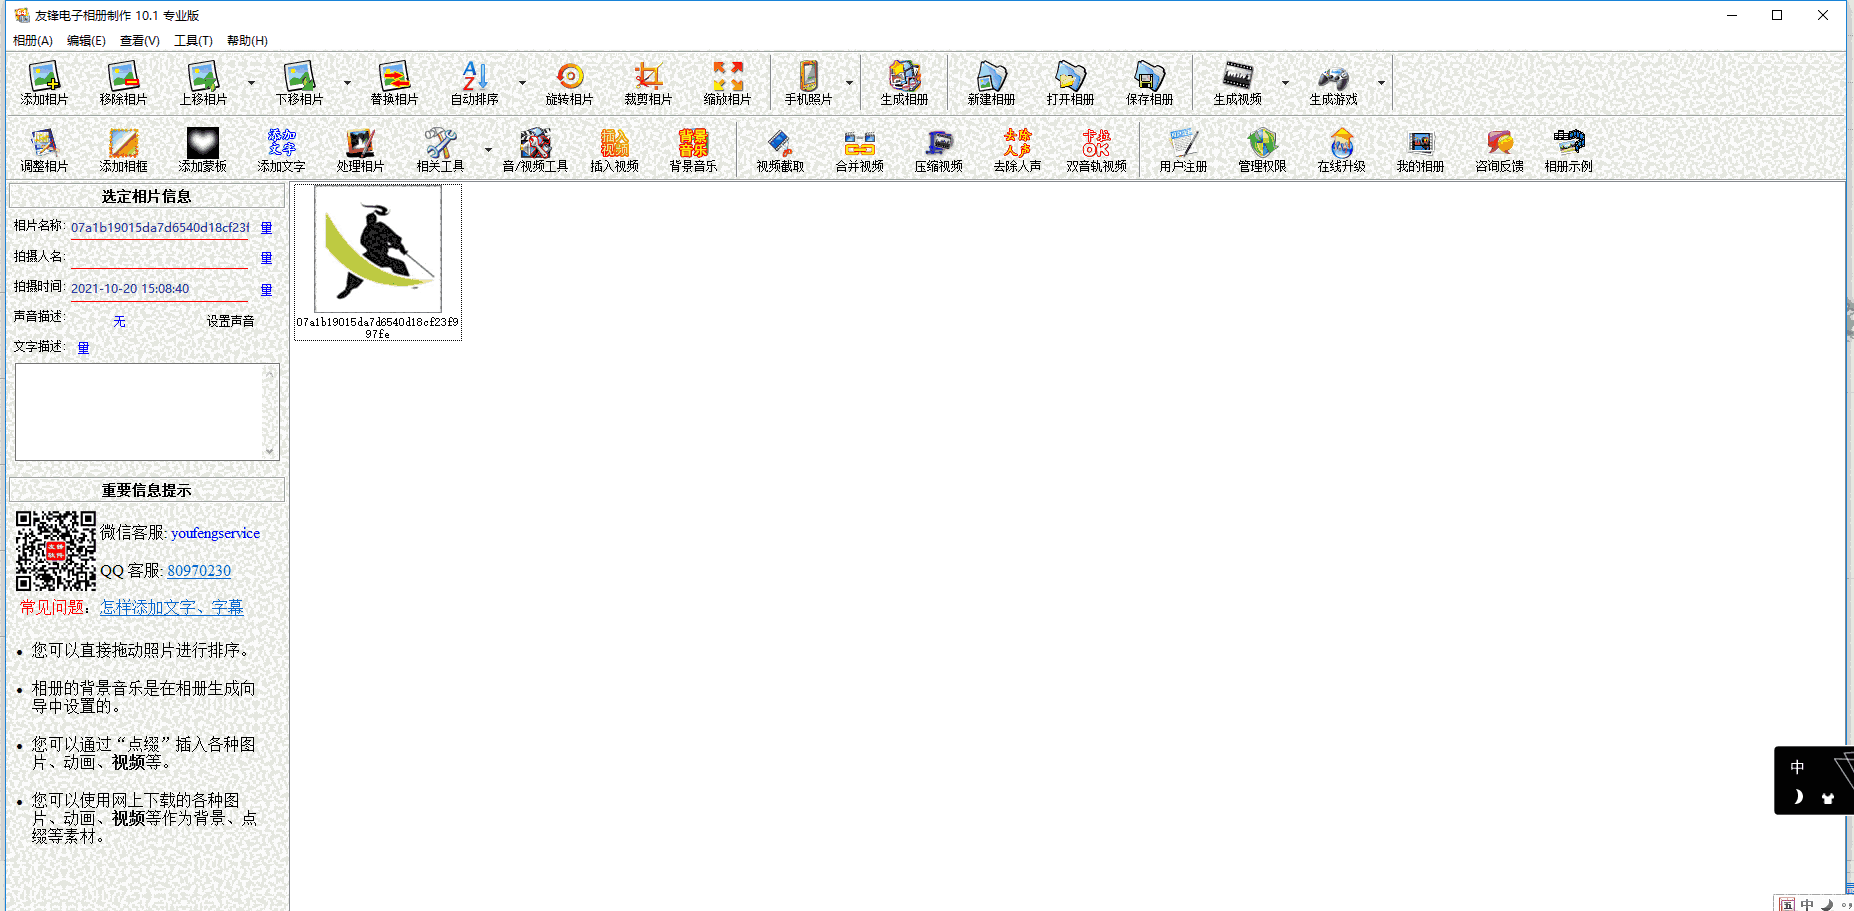Image resolution: width=1854 pixels, height=911 pixels.
Task: Expand the 下移相片 dropdown arrow
Action: point(347,83)
